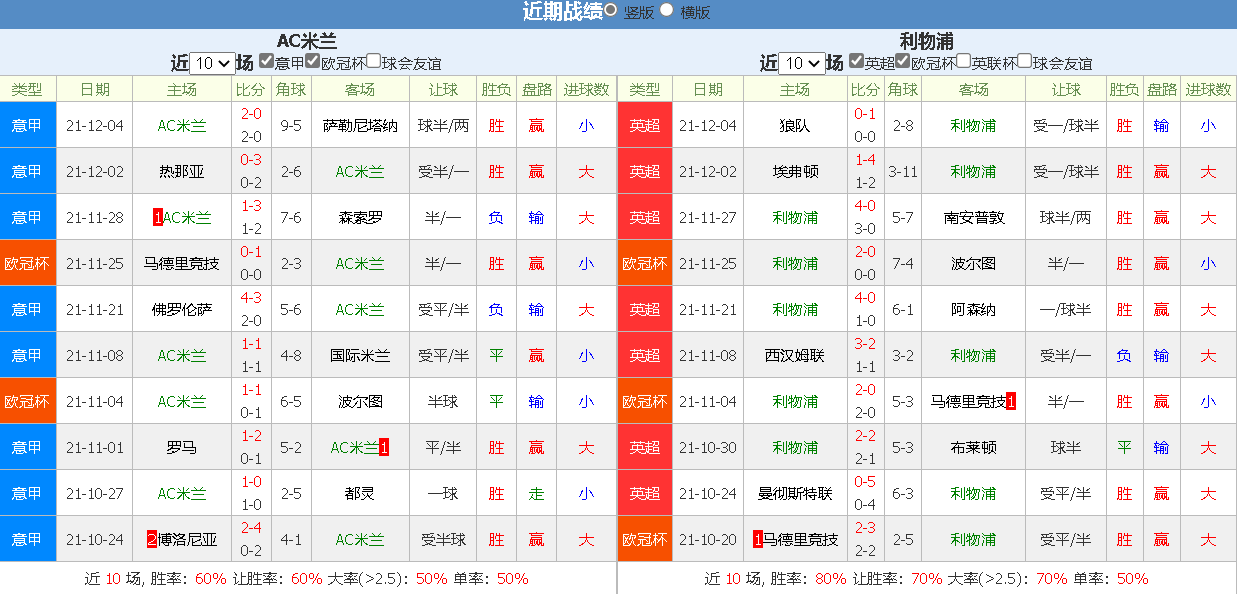Viewport: 1241px width, 594px height.
Task: Click red card badge on AC米兰 in 21-11-28 row
Action: [x=157, y=217]
